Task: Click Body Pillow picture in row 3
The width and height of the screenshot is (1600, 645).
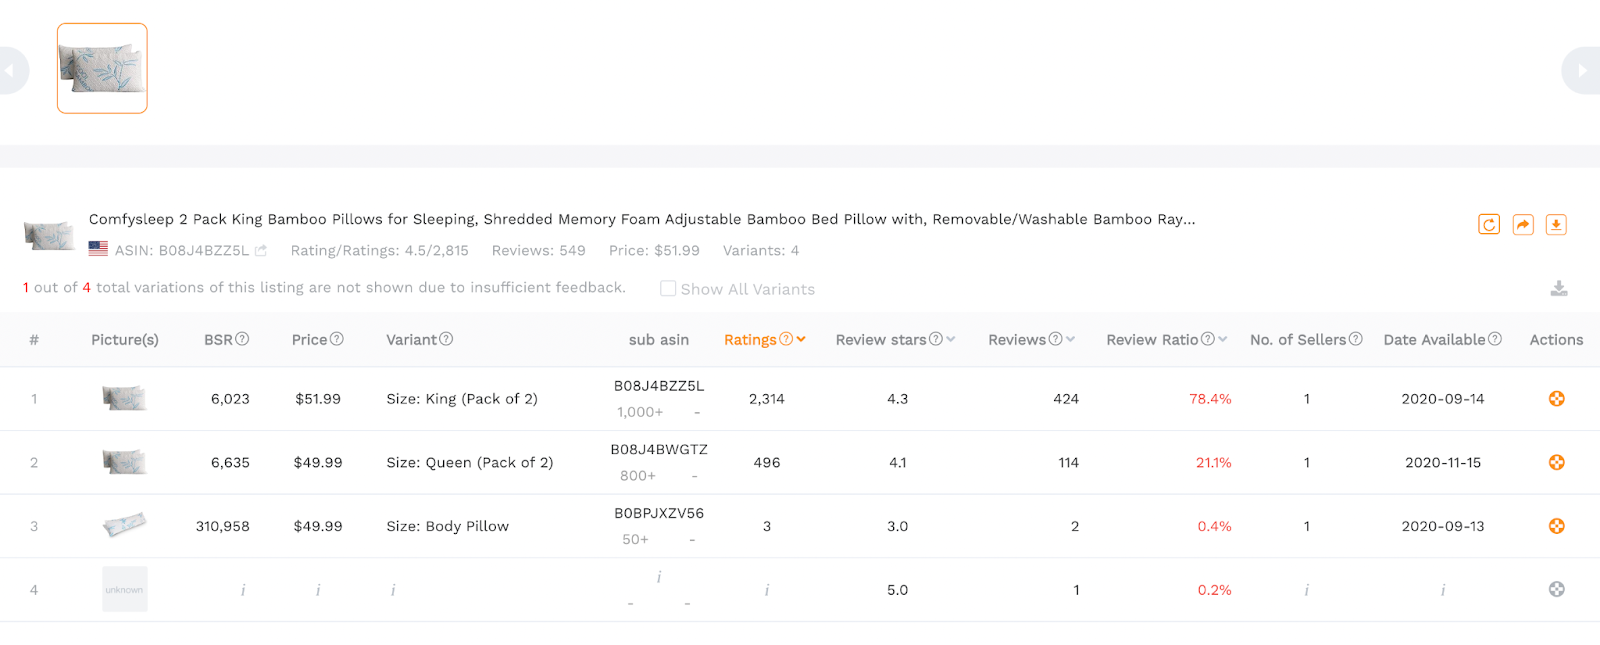Action: pos(125,525)
